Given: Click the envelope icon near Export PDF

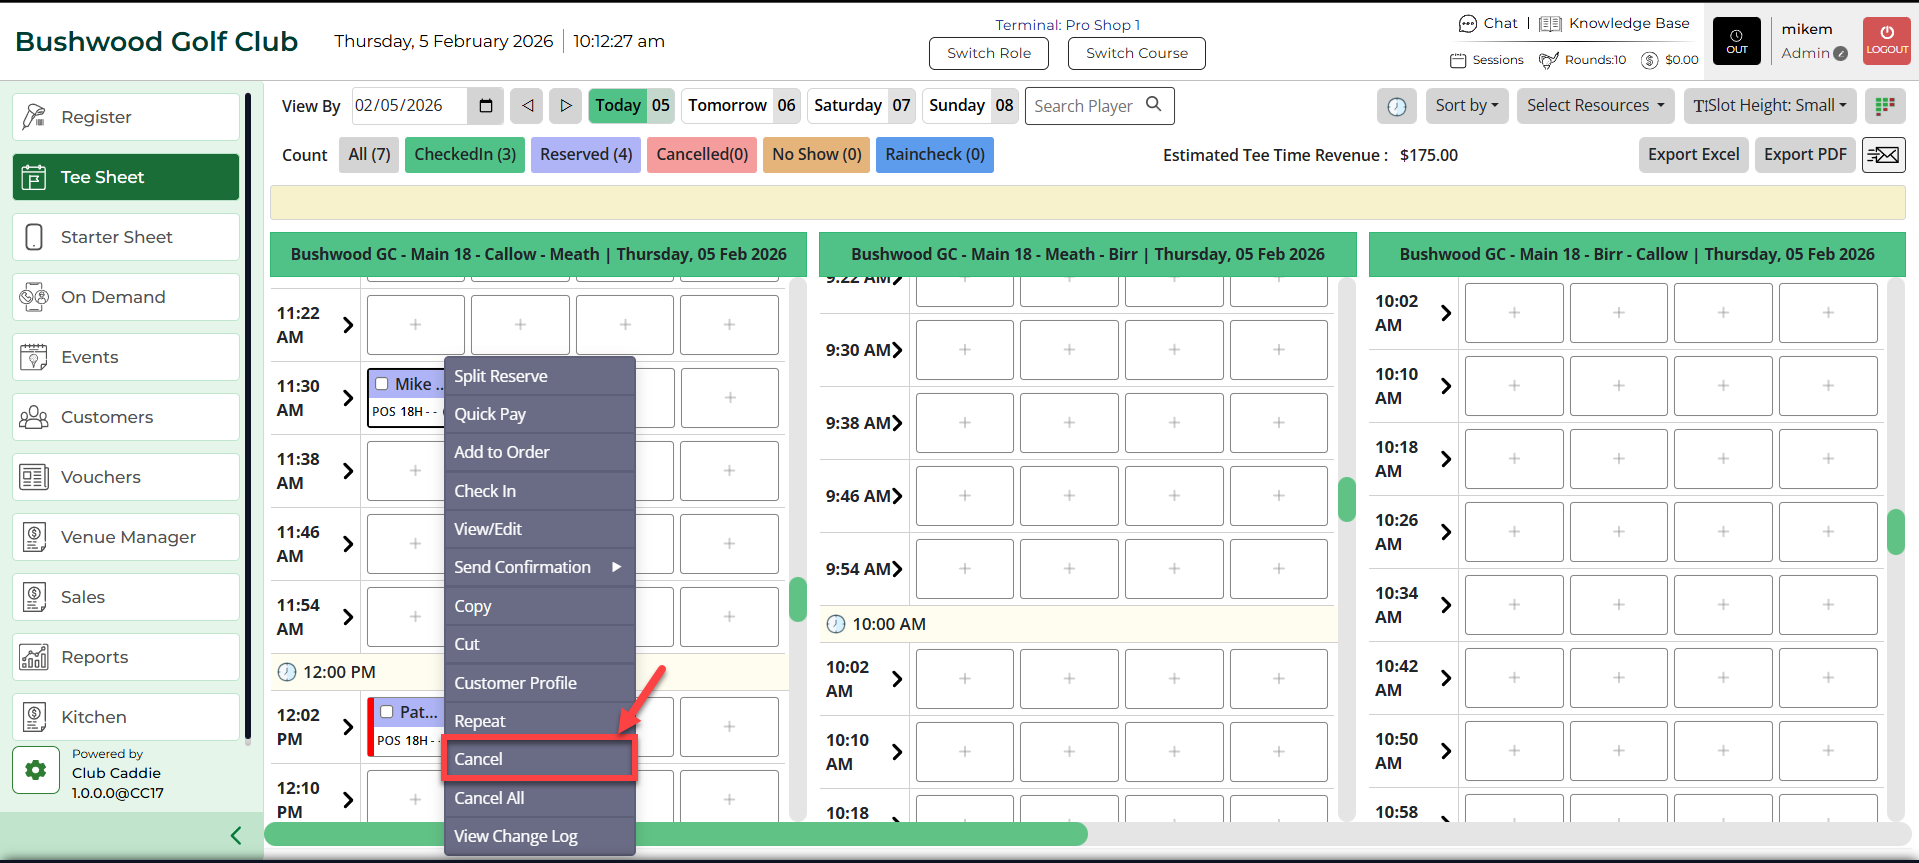Looking at the screenshot, I should point(1883,155).
